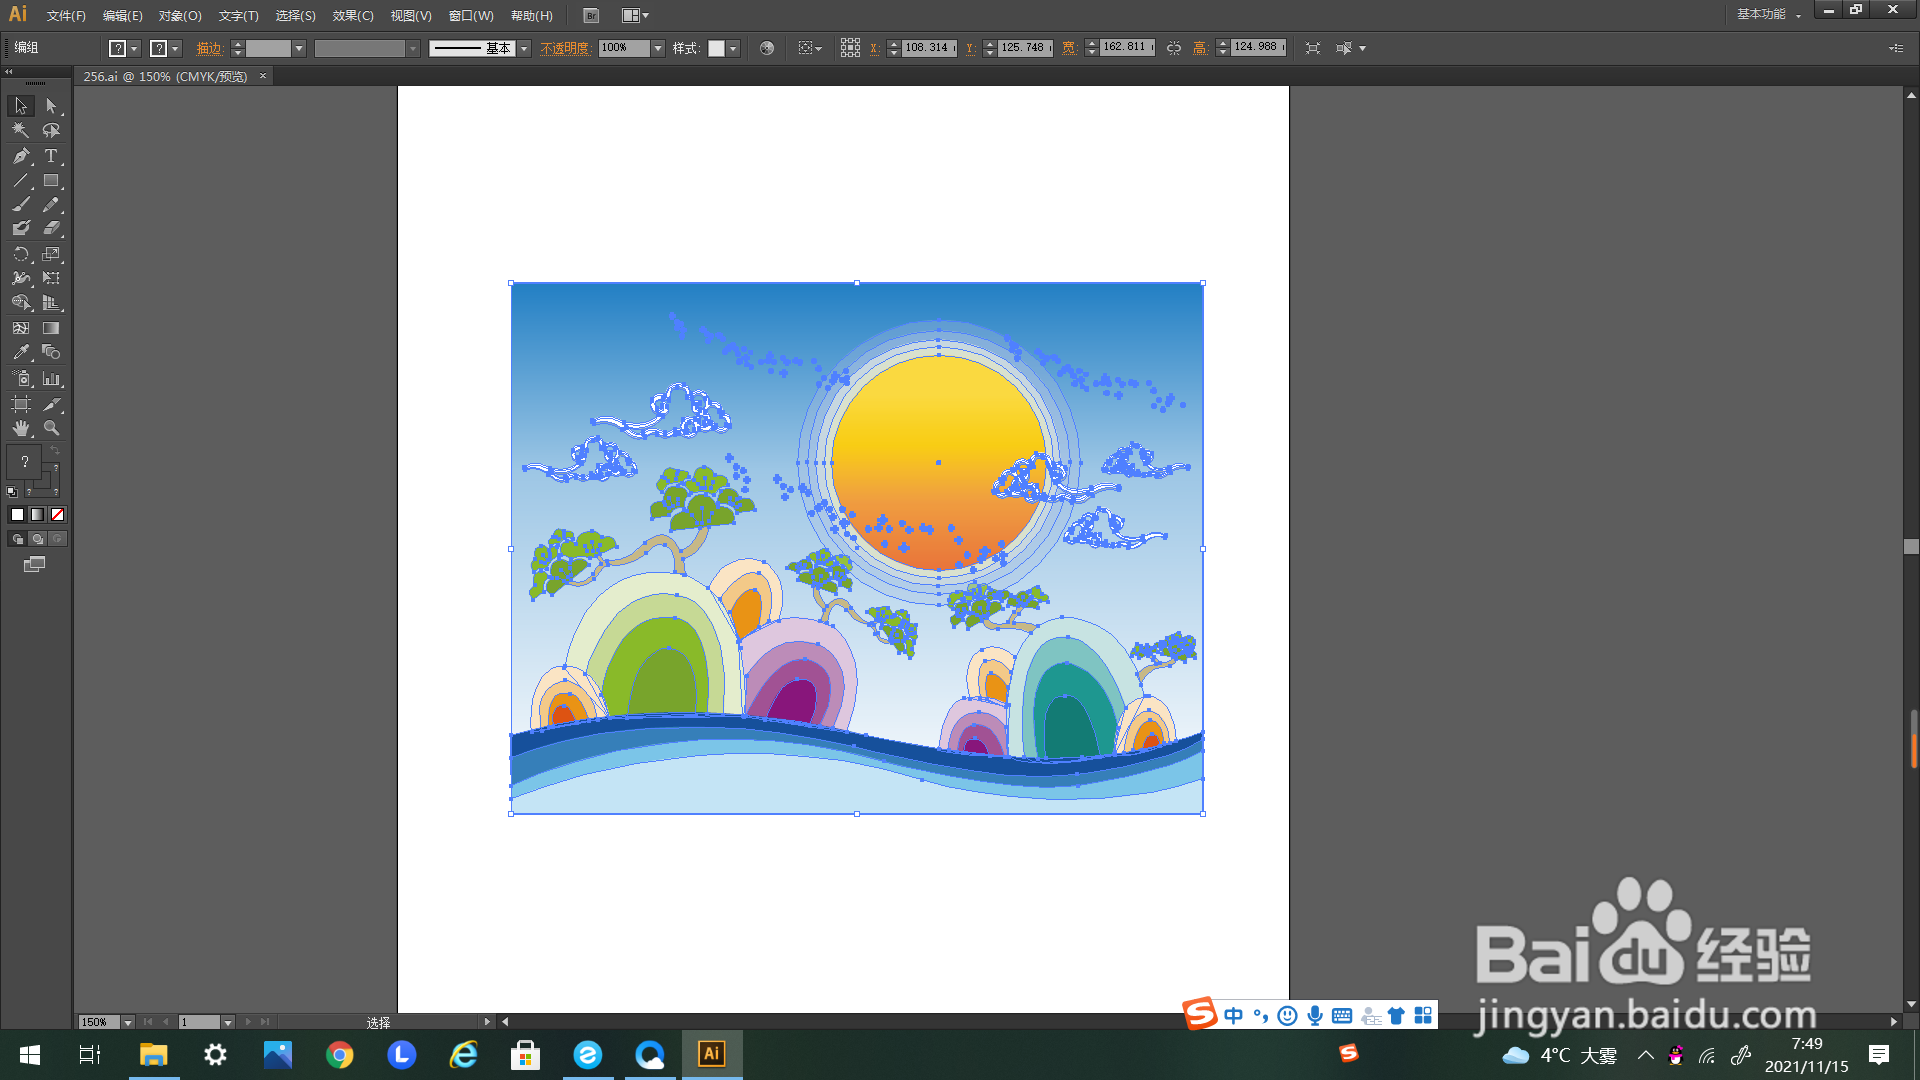Open the 对象(O) menu
The height and width of the screenshot is (1080, 1920).
coord(180,15)
